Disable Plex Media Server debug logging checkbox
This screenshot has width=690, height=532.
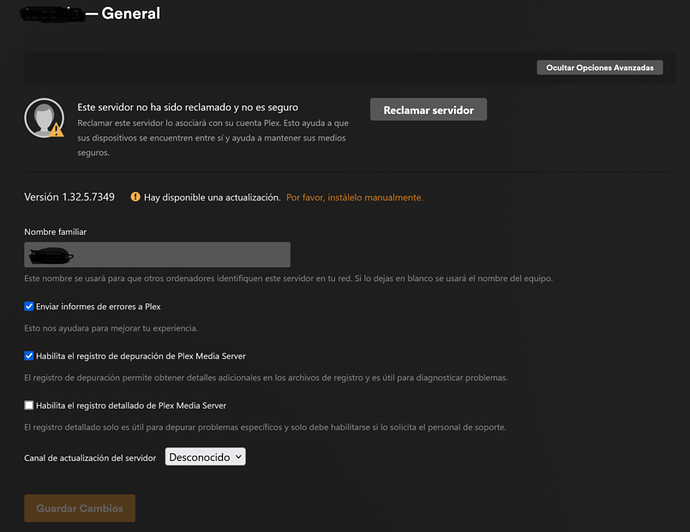coord(29,356)
